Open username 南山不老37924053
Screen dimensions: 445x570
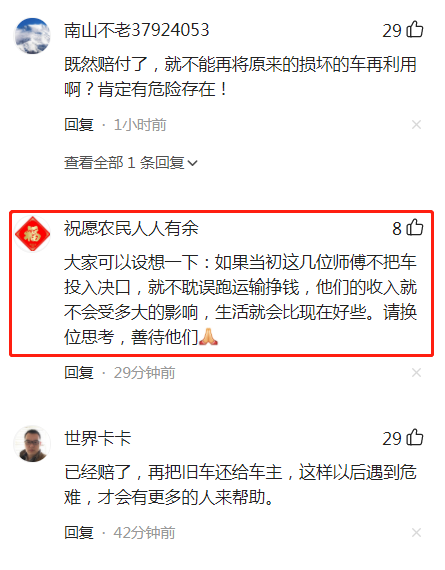coord(137,30)
